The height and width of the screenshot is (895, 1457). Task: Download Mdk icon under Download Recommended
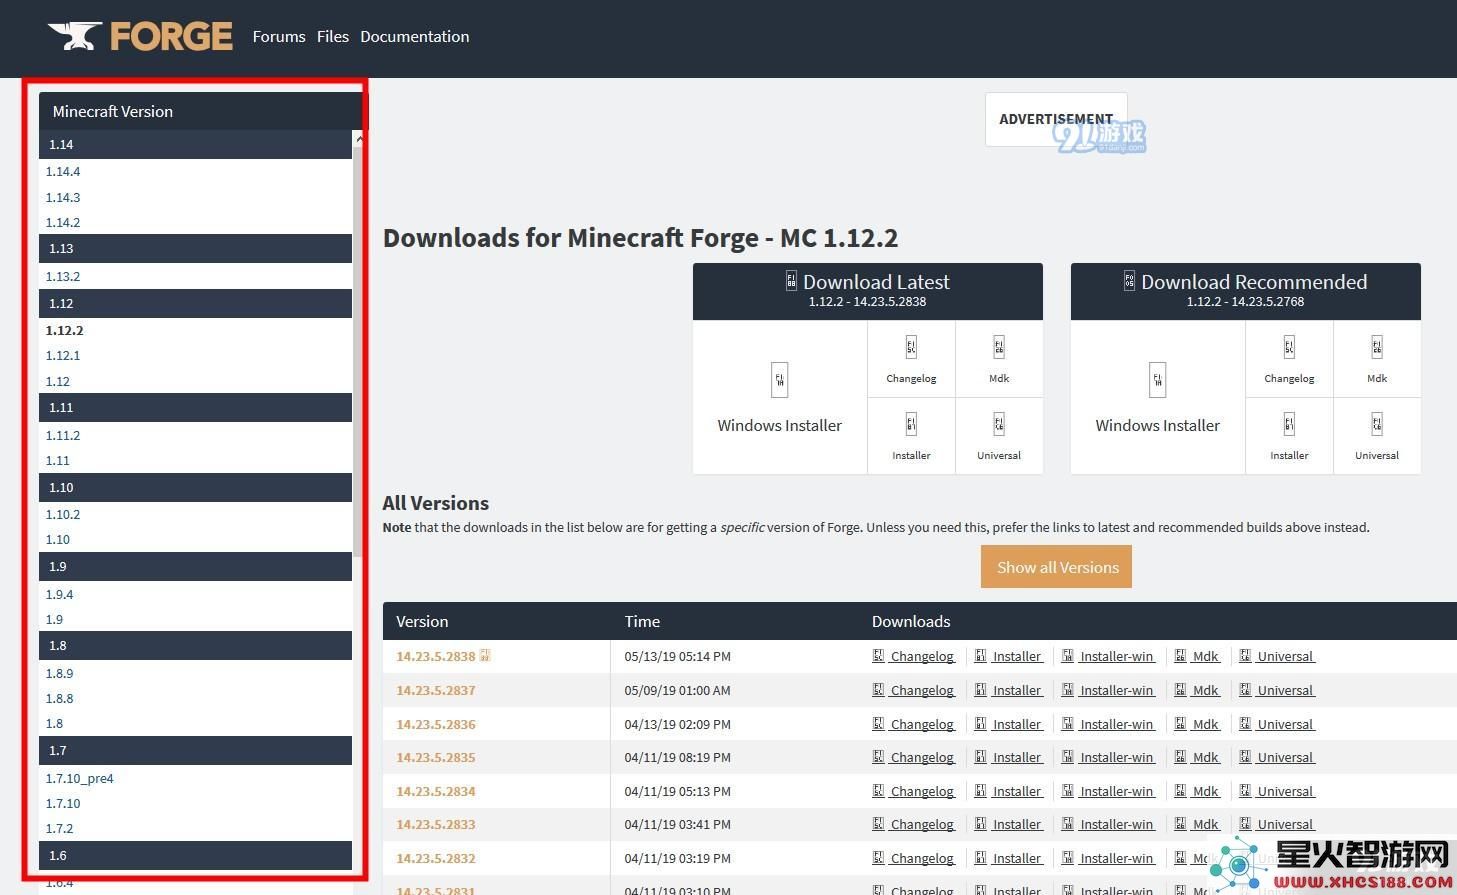[1377, 347]
